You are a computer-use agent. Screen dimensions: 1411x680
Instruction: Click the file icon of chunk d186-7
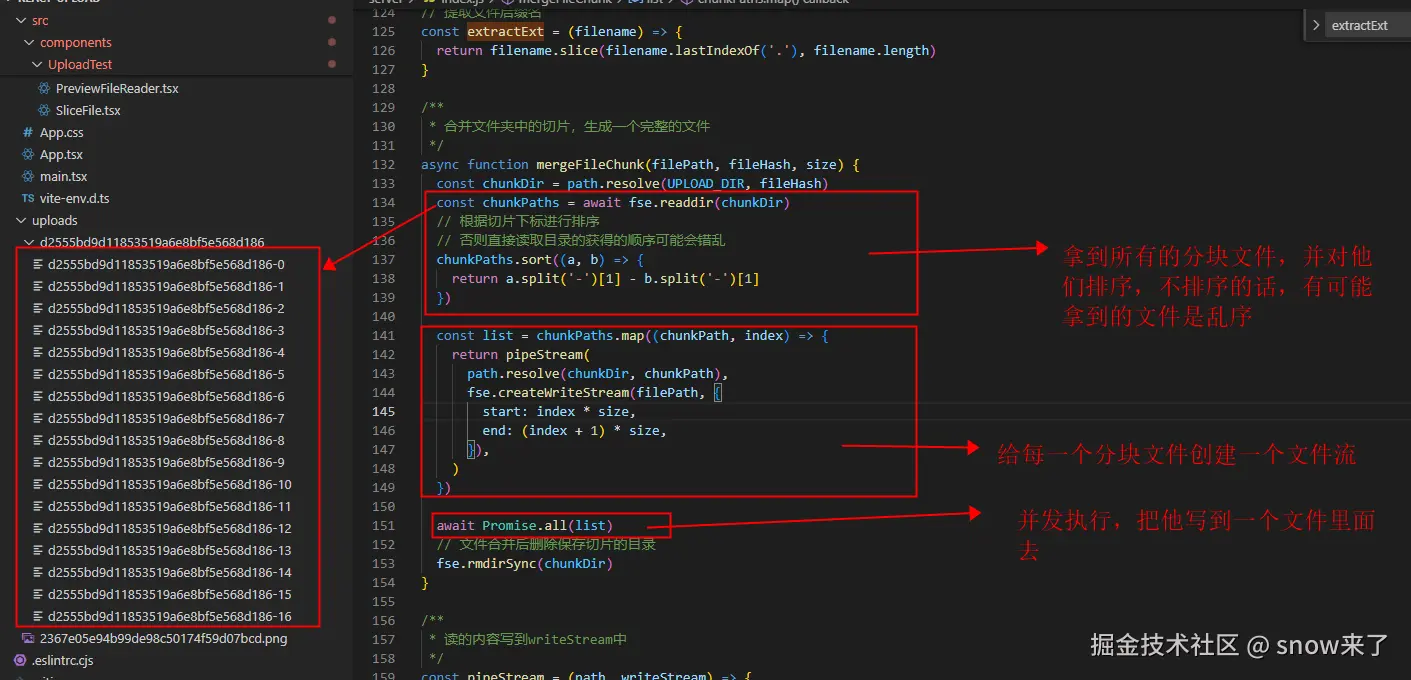click(38, 418)
